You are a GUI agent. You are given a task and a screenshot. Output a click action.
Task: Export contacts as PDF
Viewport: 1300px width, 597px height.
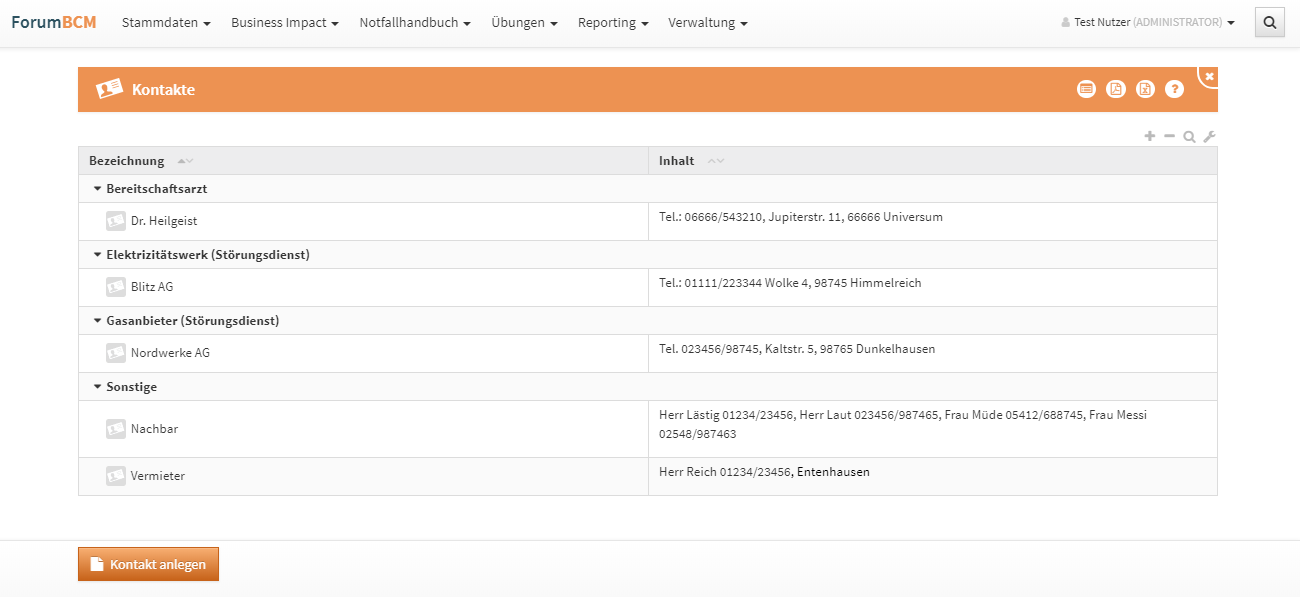click(1116, 89)
